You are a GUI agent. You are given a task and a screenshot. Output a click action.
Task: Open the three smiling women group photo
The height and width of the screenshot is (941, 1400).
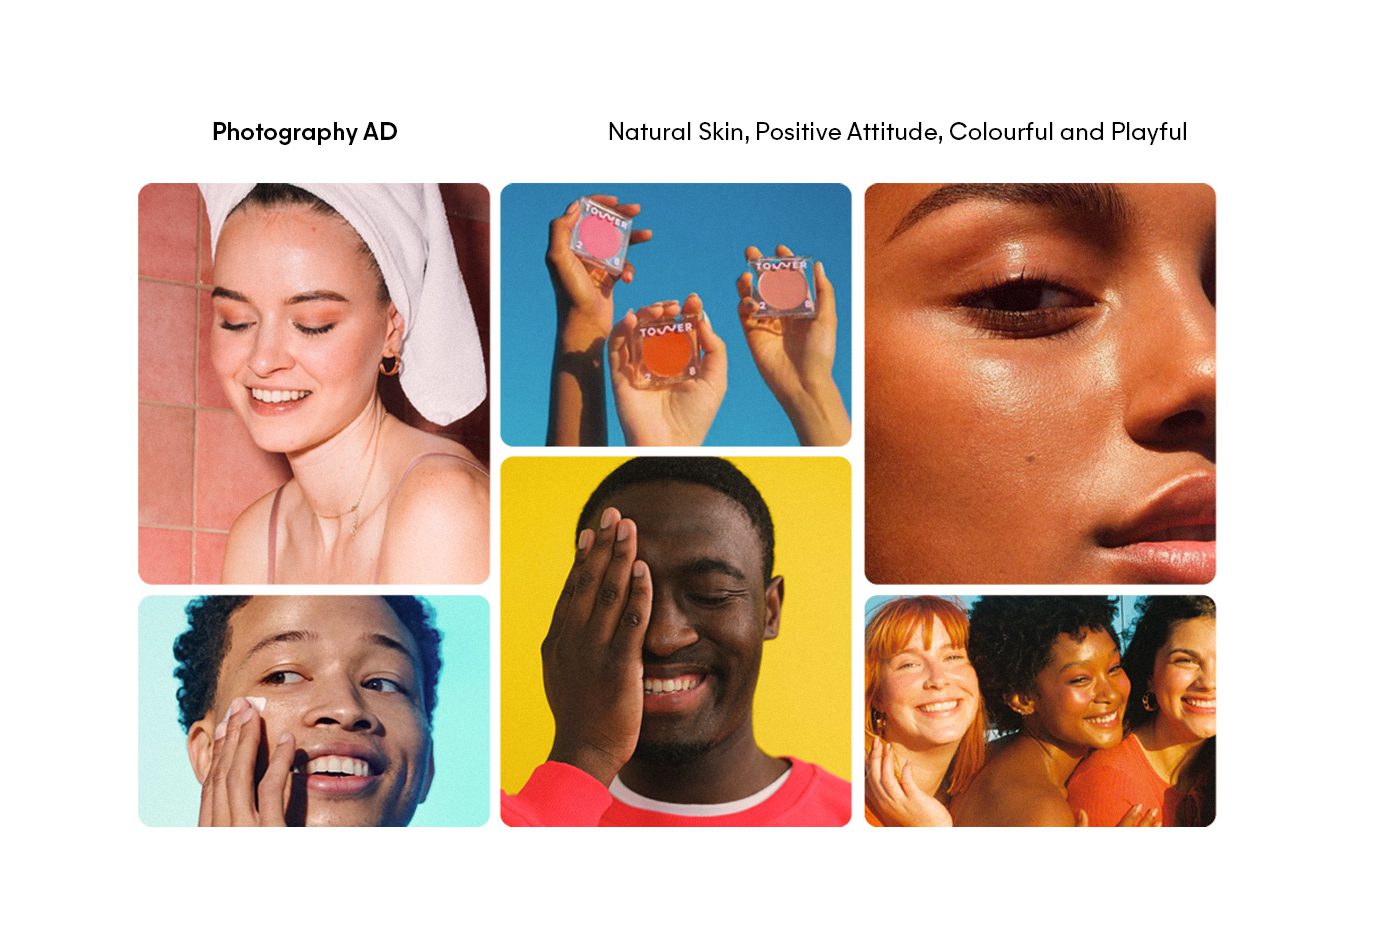(x=1040, y=711)
